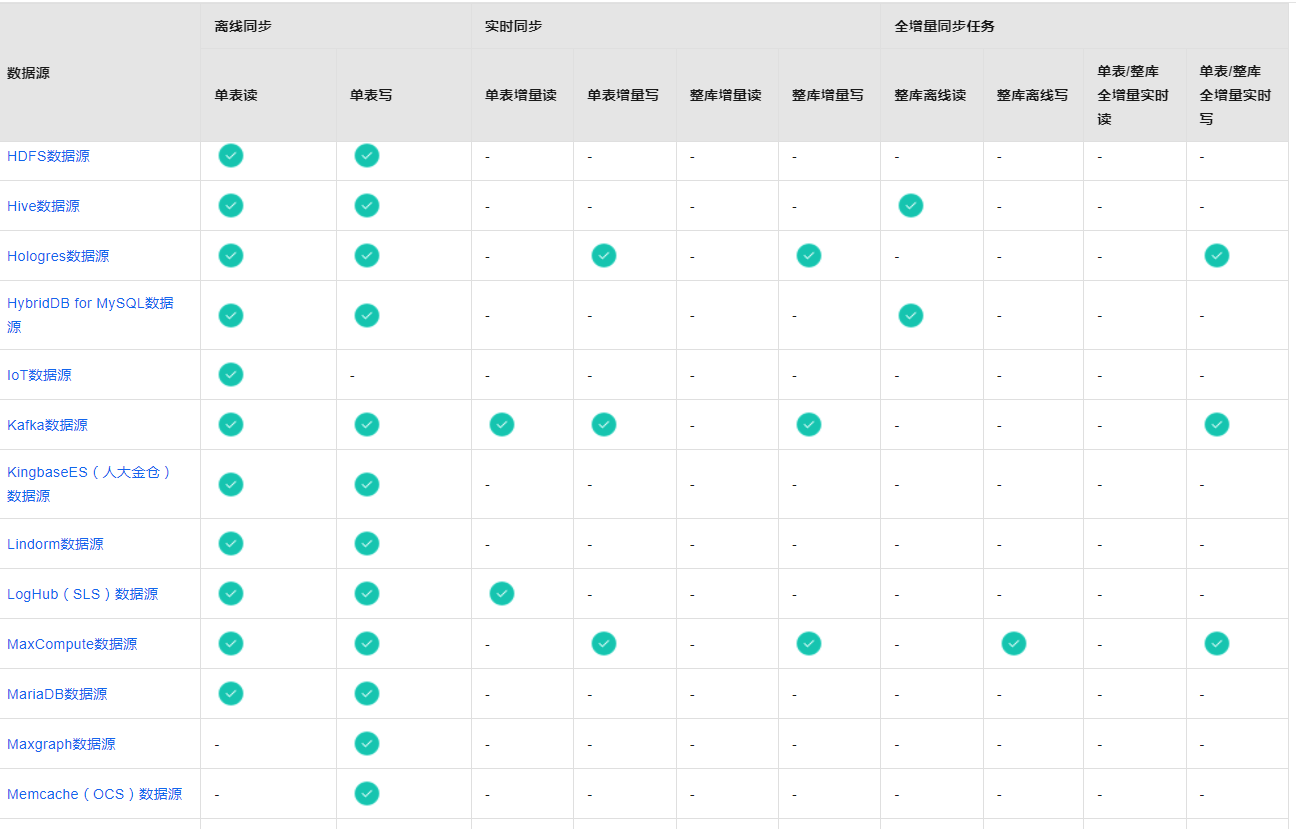Click the 单表读 column header

click(x=268, y=95)
